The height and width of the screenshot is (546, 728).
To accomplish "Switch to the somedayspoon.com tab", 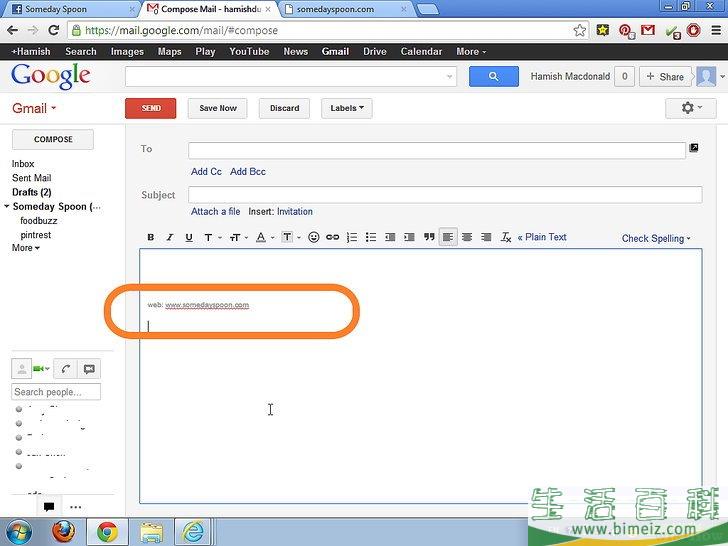I will click(346, 9).
